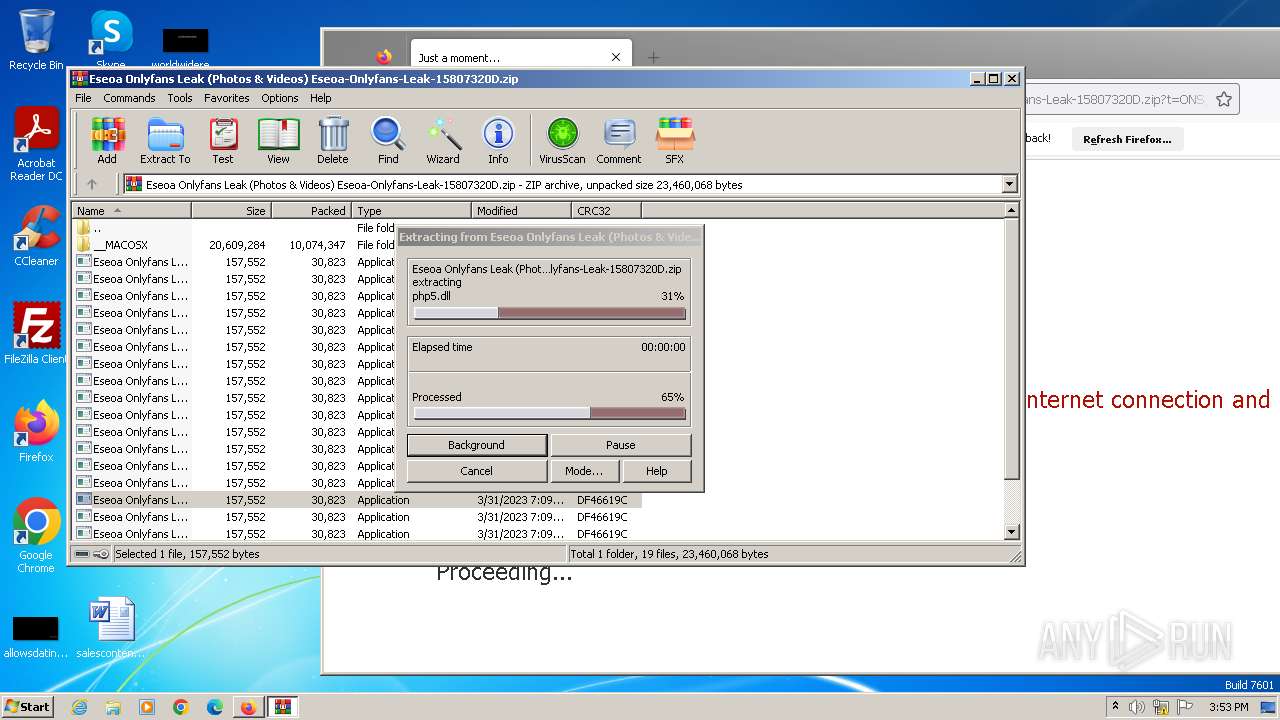
Task: Click the php5.dll file progress bar
Action: [550, 313]
